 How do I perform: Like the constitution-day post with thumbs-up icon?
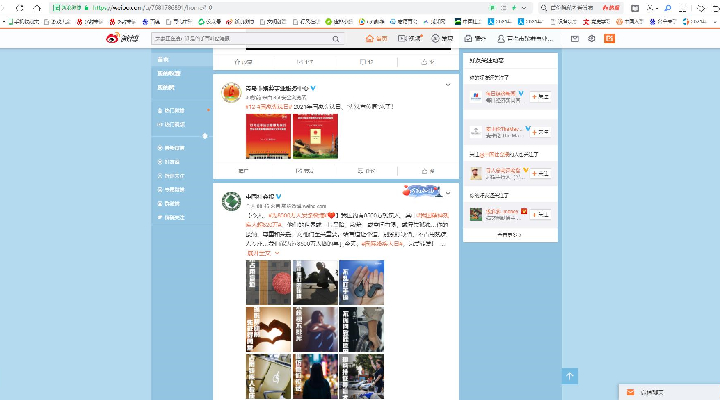428,171
